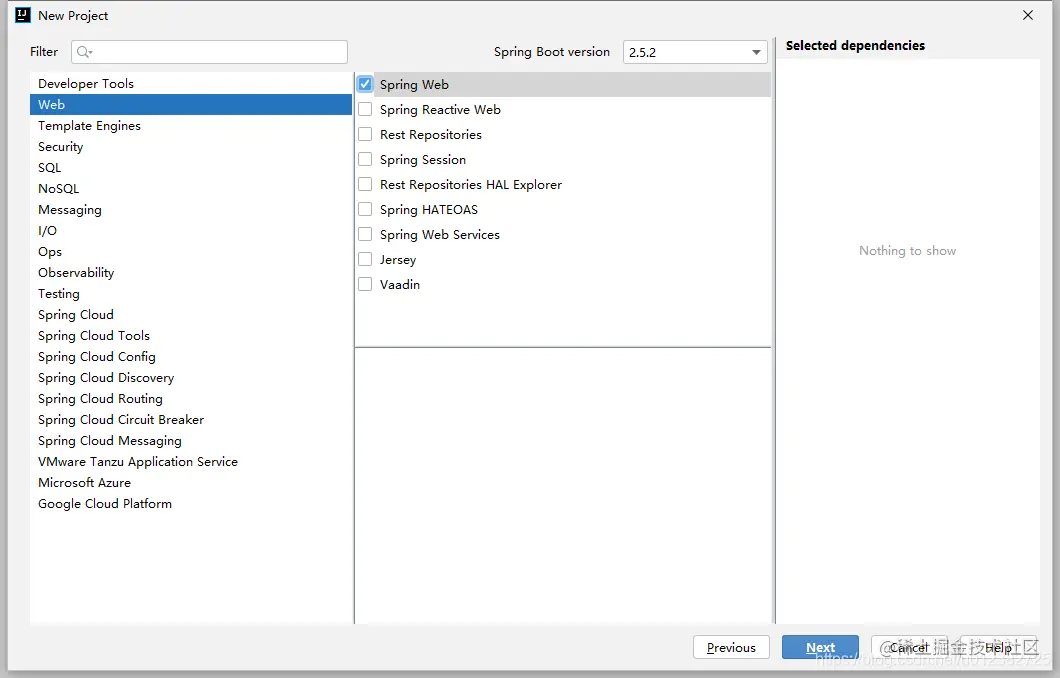
Task: Tick the Rest Repositories checkbox
Action: (x=365, y=134)
